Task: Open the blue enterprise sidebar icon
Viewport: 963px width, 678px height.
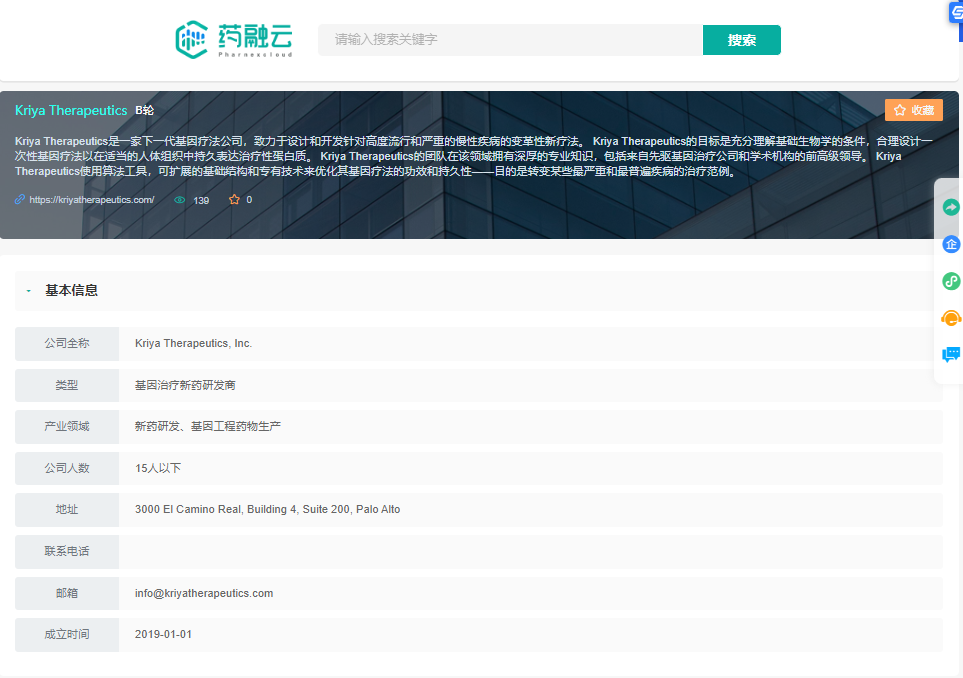Action: tap(951, 244)
